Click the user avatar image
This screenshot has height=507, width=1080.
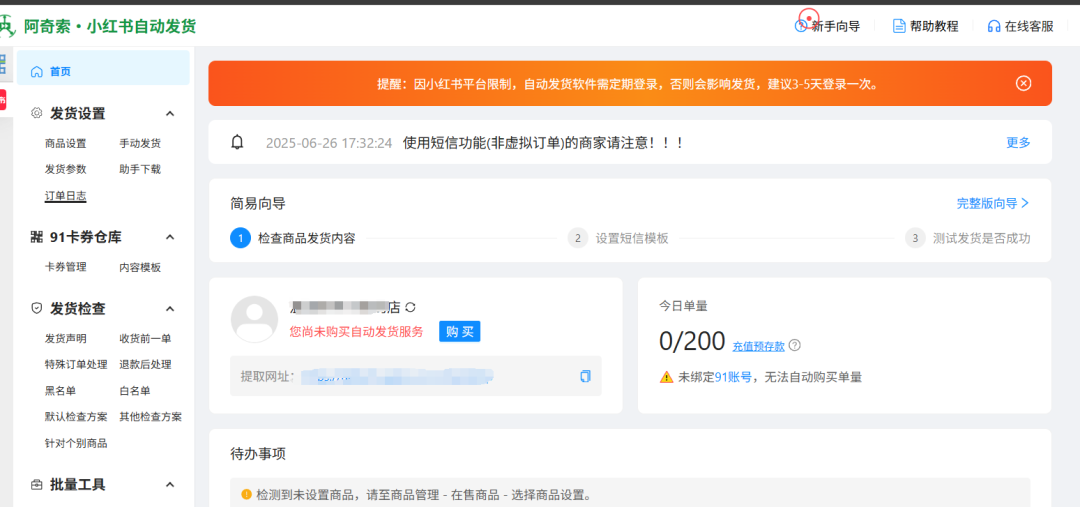point(254,319)
